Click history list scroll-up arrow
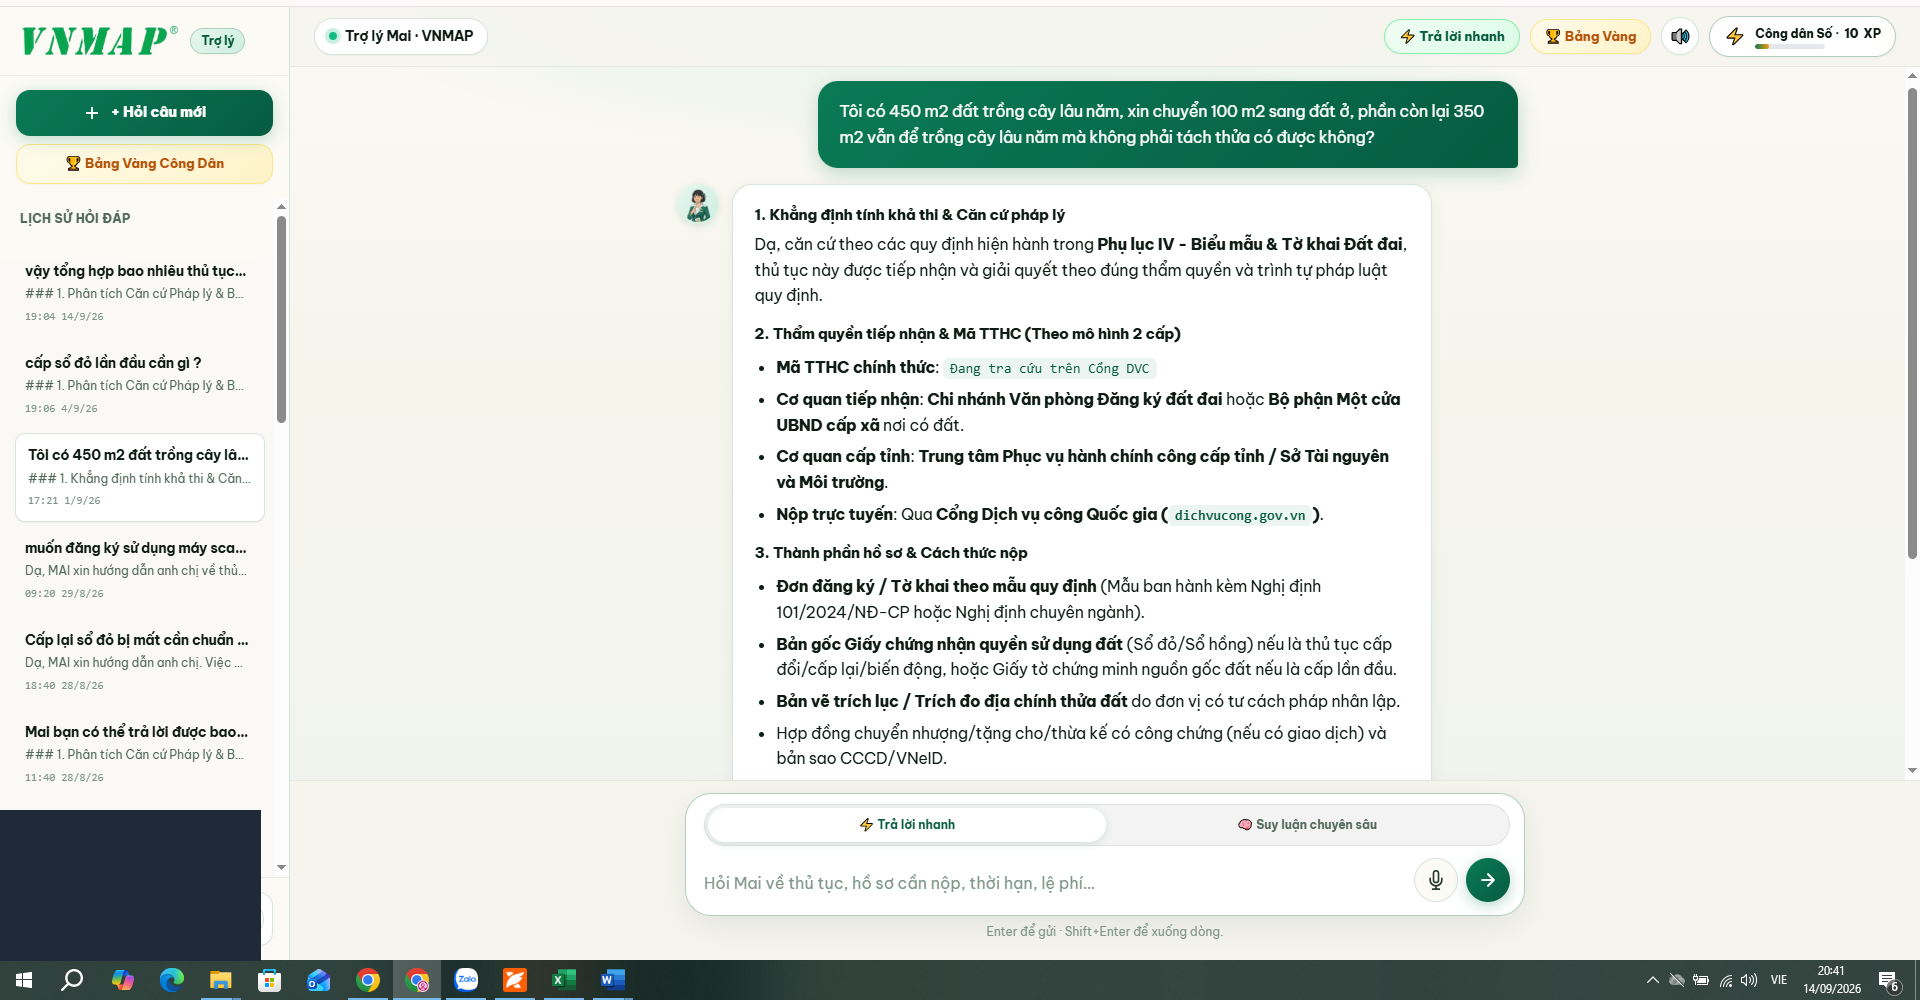1920x1000 pixels. pyautogui.click(x=281, y=207)
